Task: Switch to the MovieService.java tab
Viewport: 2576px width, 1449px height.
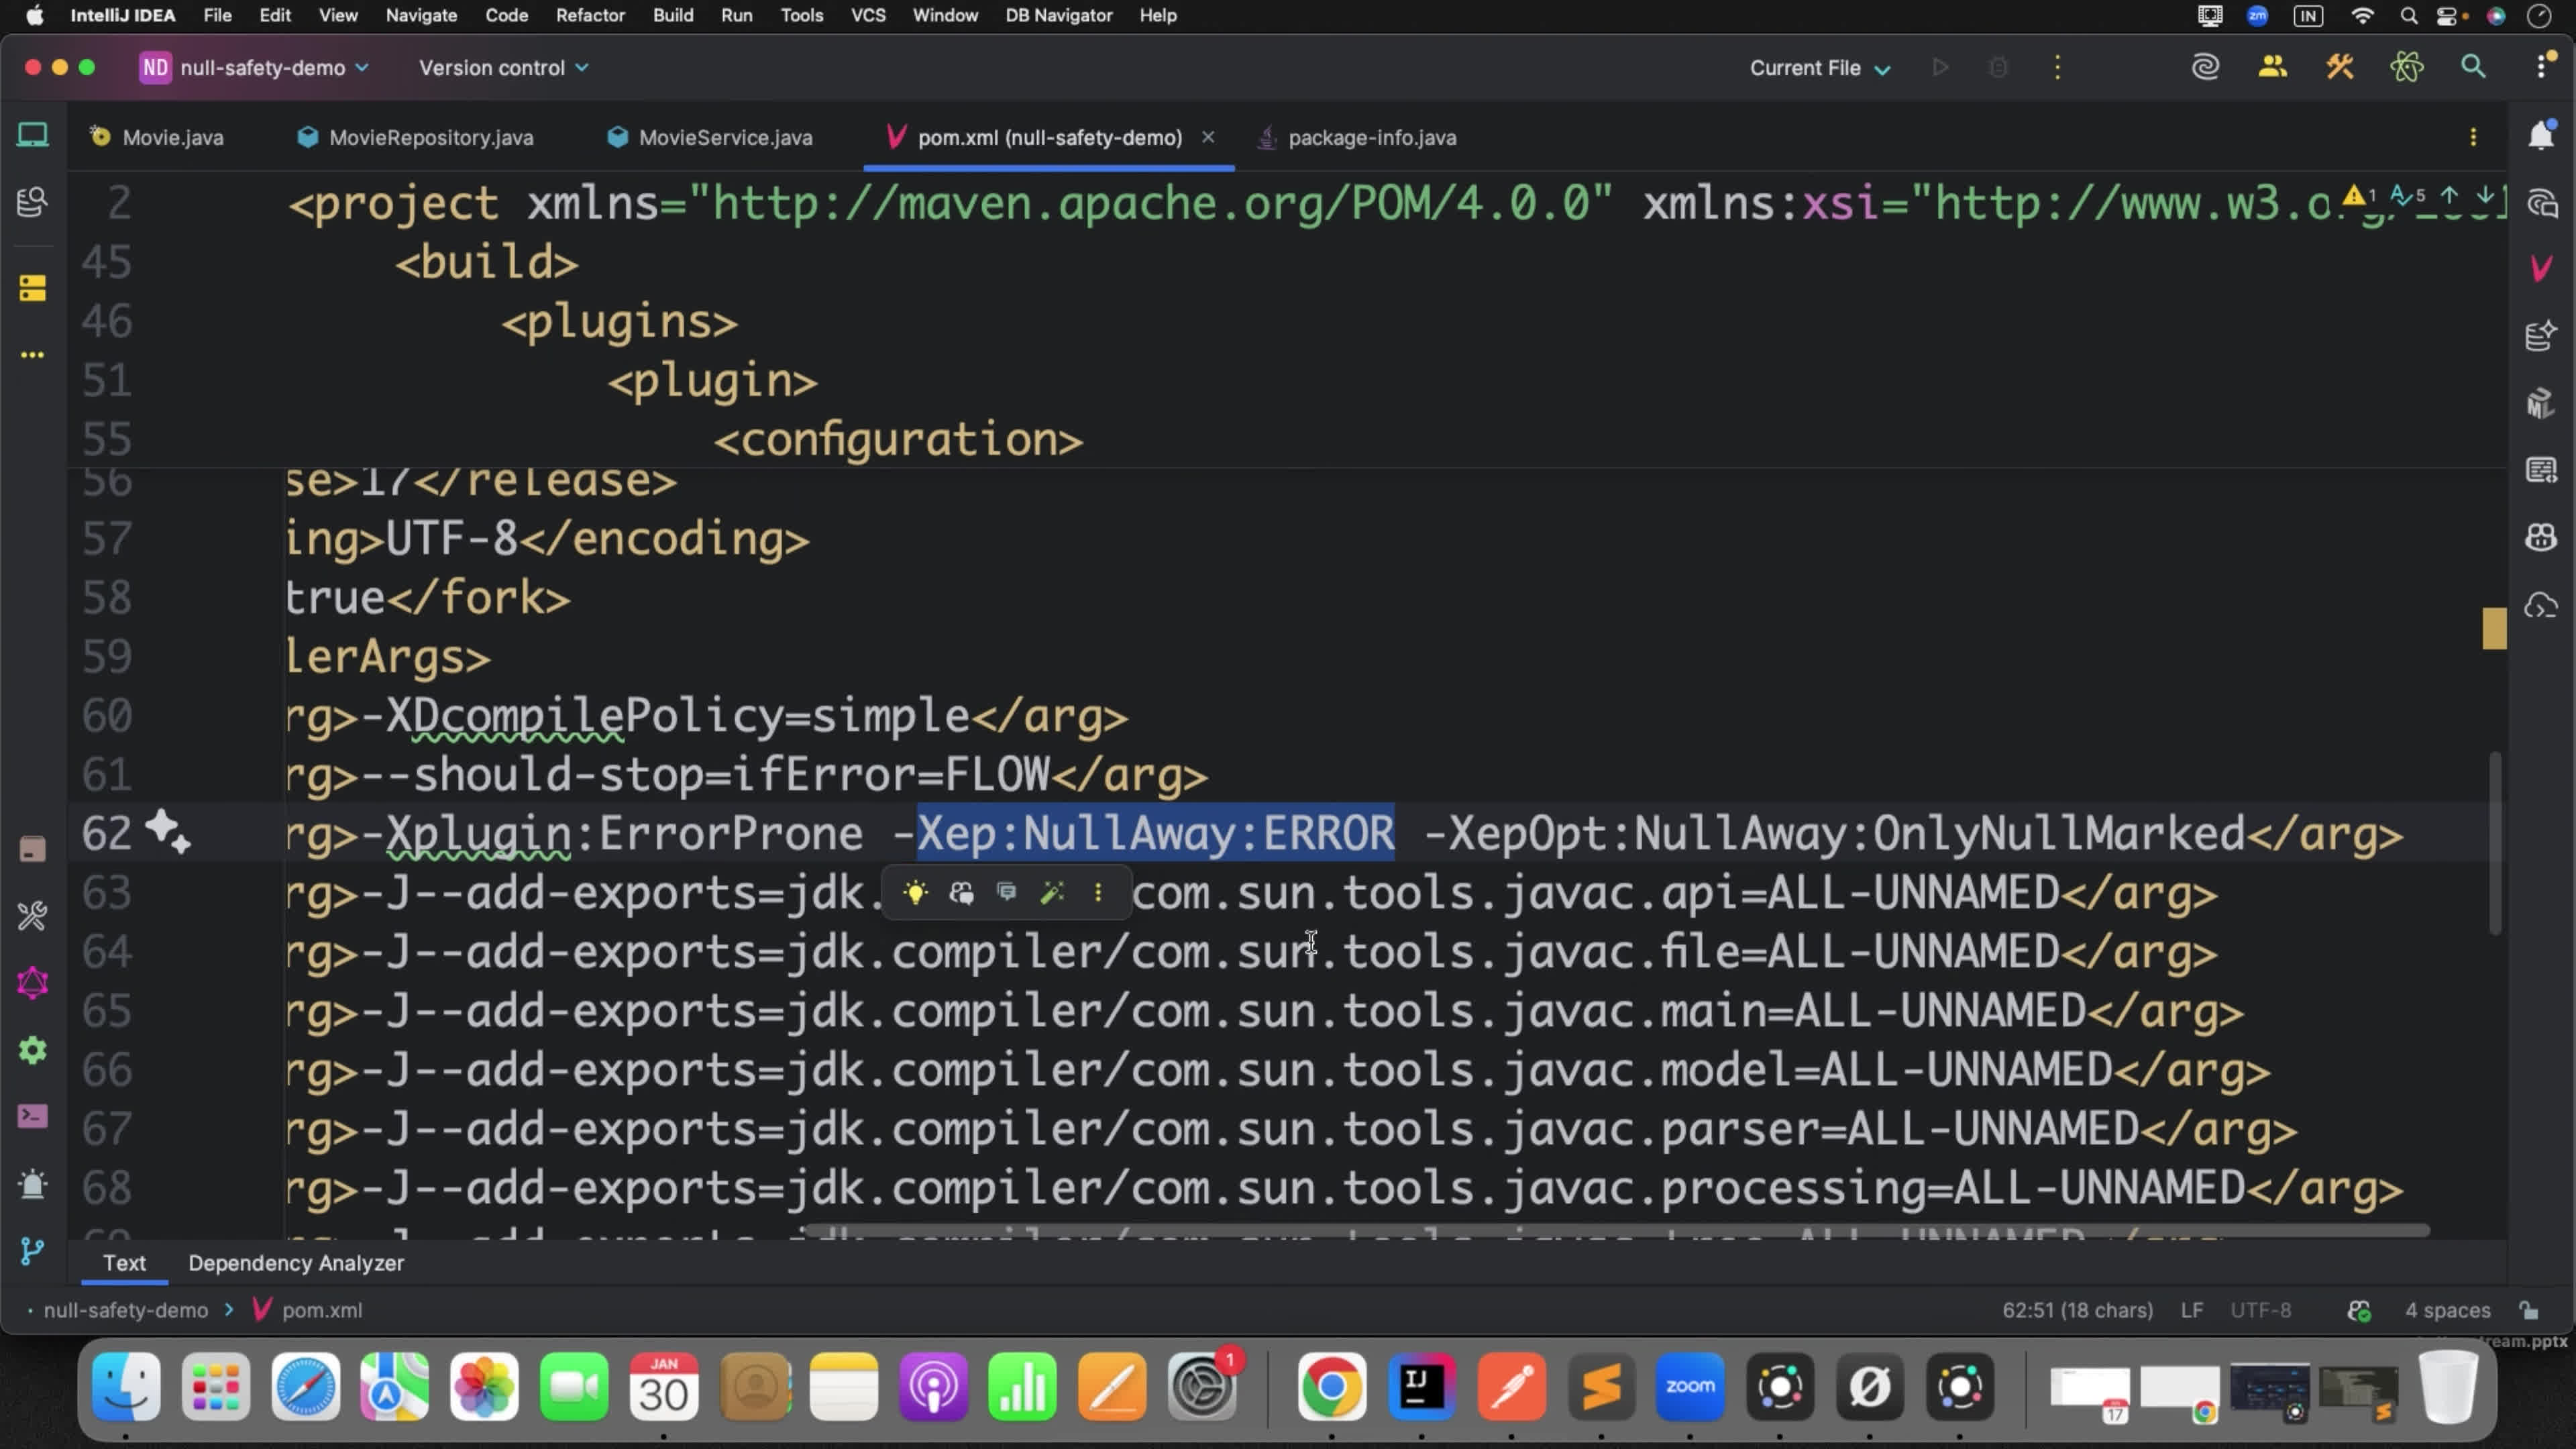Action: click(711, 137)
